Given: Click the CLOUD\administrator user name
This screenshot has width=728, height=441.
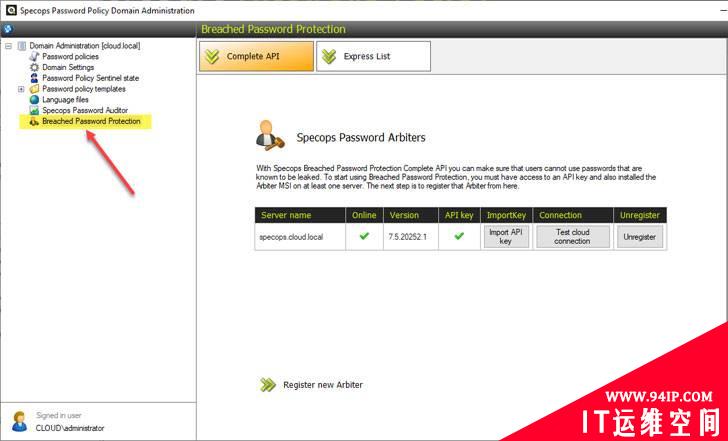Looking at the screenshot, I should pyautogui.click(x=70, y=428).
